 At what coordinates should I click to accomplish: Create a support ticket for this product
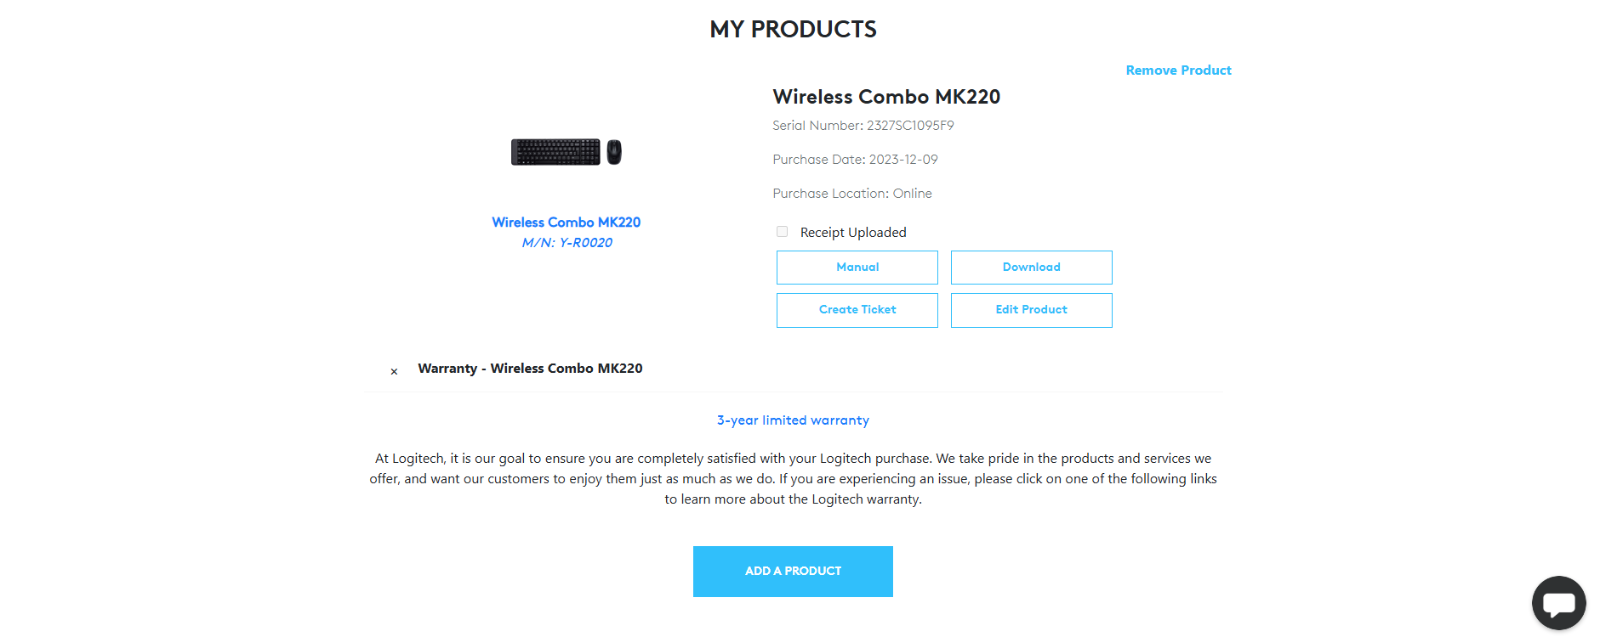pyautogui.click(x=857, y=310)
